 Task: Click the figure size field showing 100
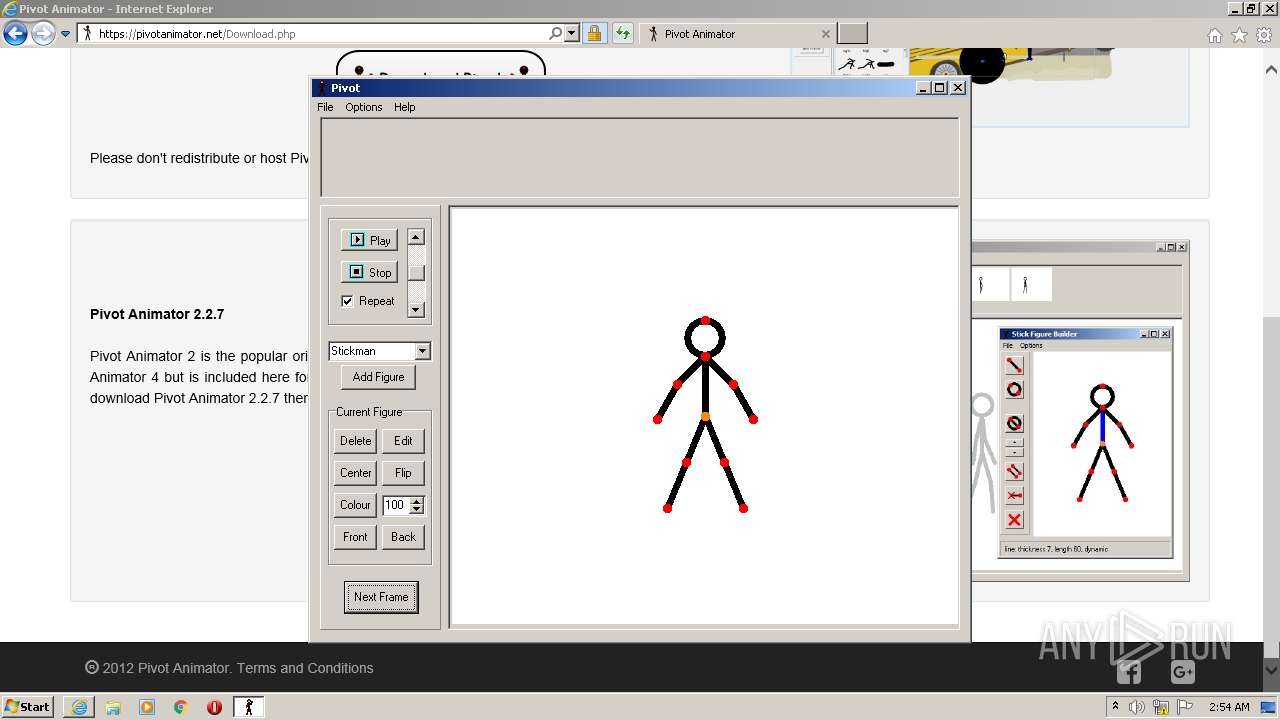(x=396, y=505)
